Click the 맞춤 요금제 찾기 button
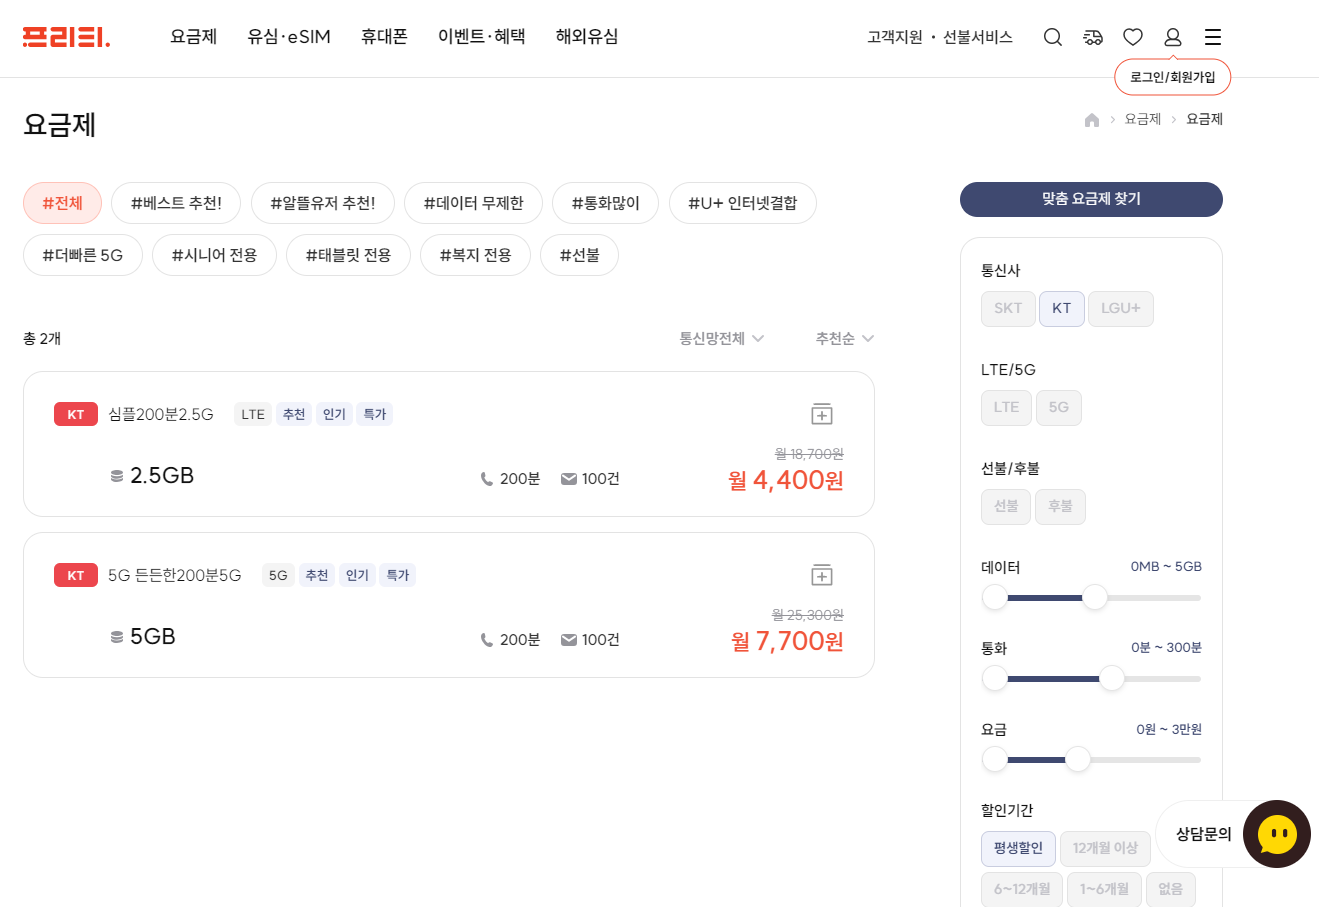 (x=1090, y=199)
